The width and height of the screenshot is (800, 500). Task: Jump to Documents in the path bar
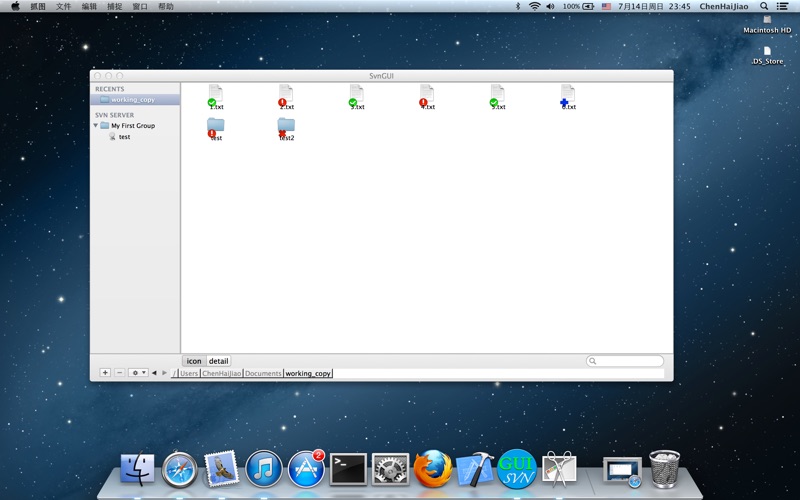(263, 373)
